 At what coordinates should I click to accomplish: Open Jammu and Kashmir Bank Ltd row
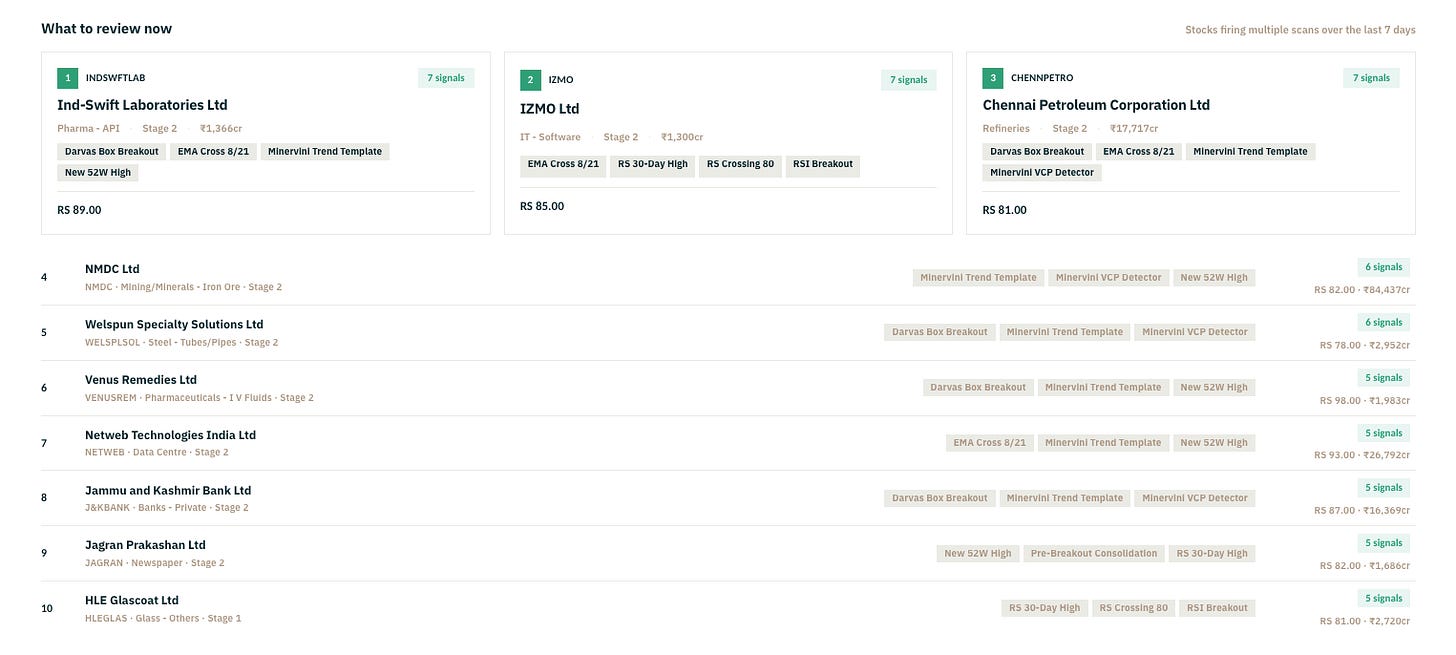click(728, 498)
